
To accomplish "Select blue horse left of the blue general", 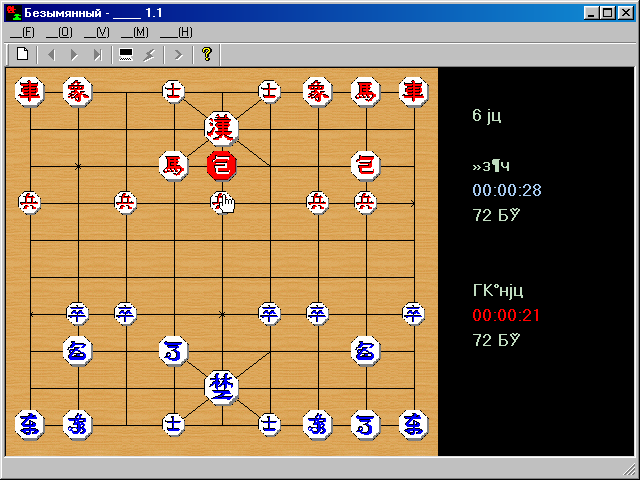I will tap(174, 351).
